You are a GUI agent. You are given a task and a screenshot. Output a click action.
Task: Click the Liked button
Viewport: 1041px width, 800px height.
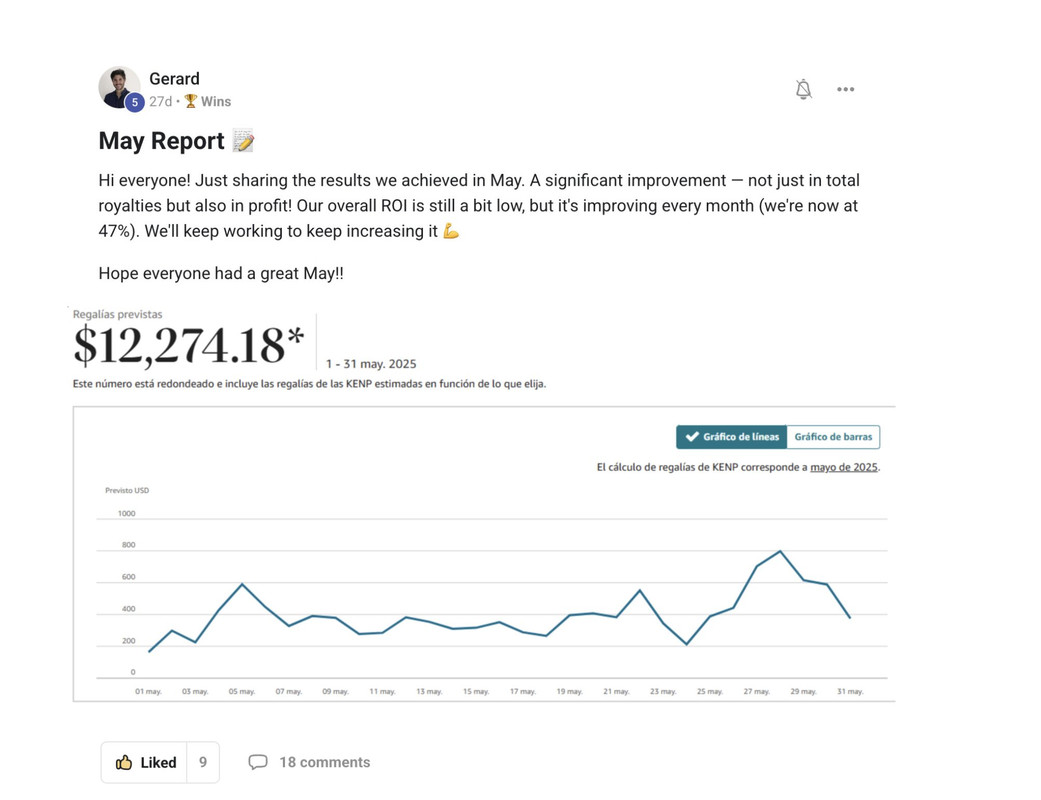144,762
